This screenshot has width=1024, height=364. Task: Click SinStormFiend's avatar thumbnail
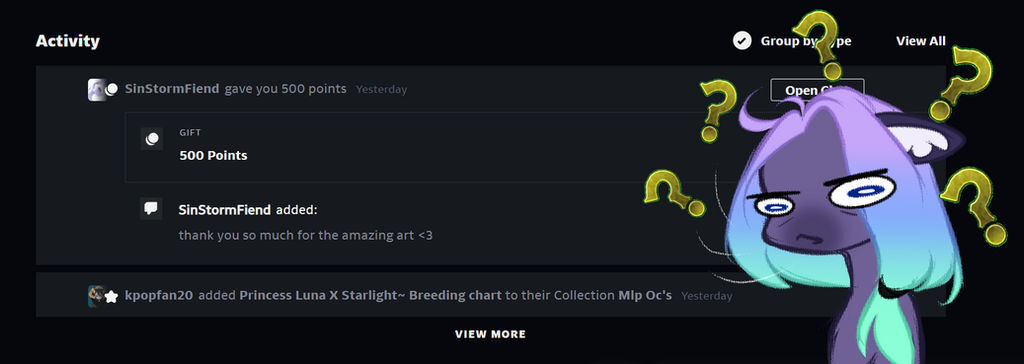(x=97, y=90)
